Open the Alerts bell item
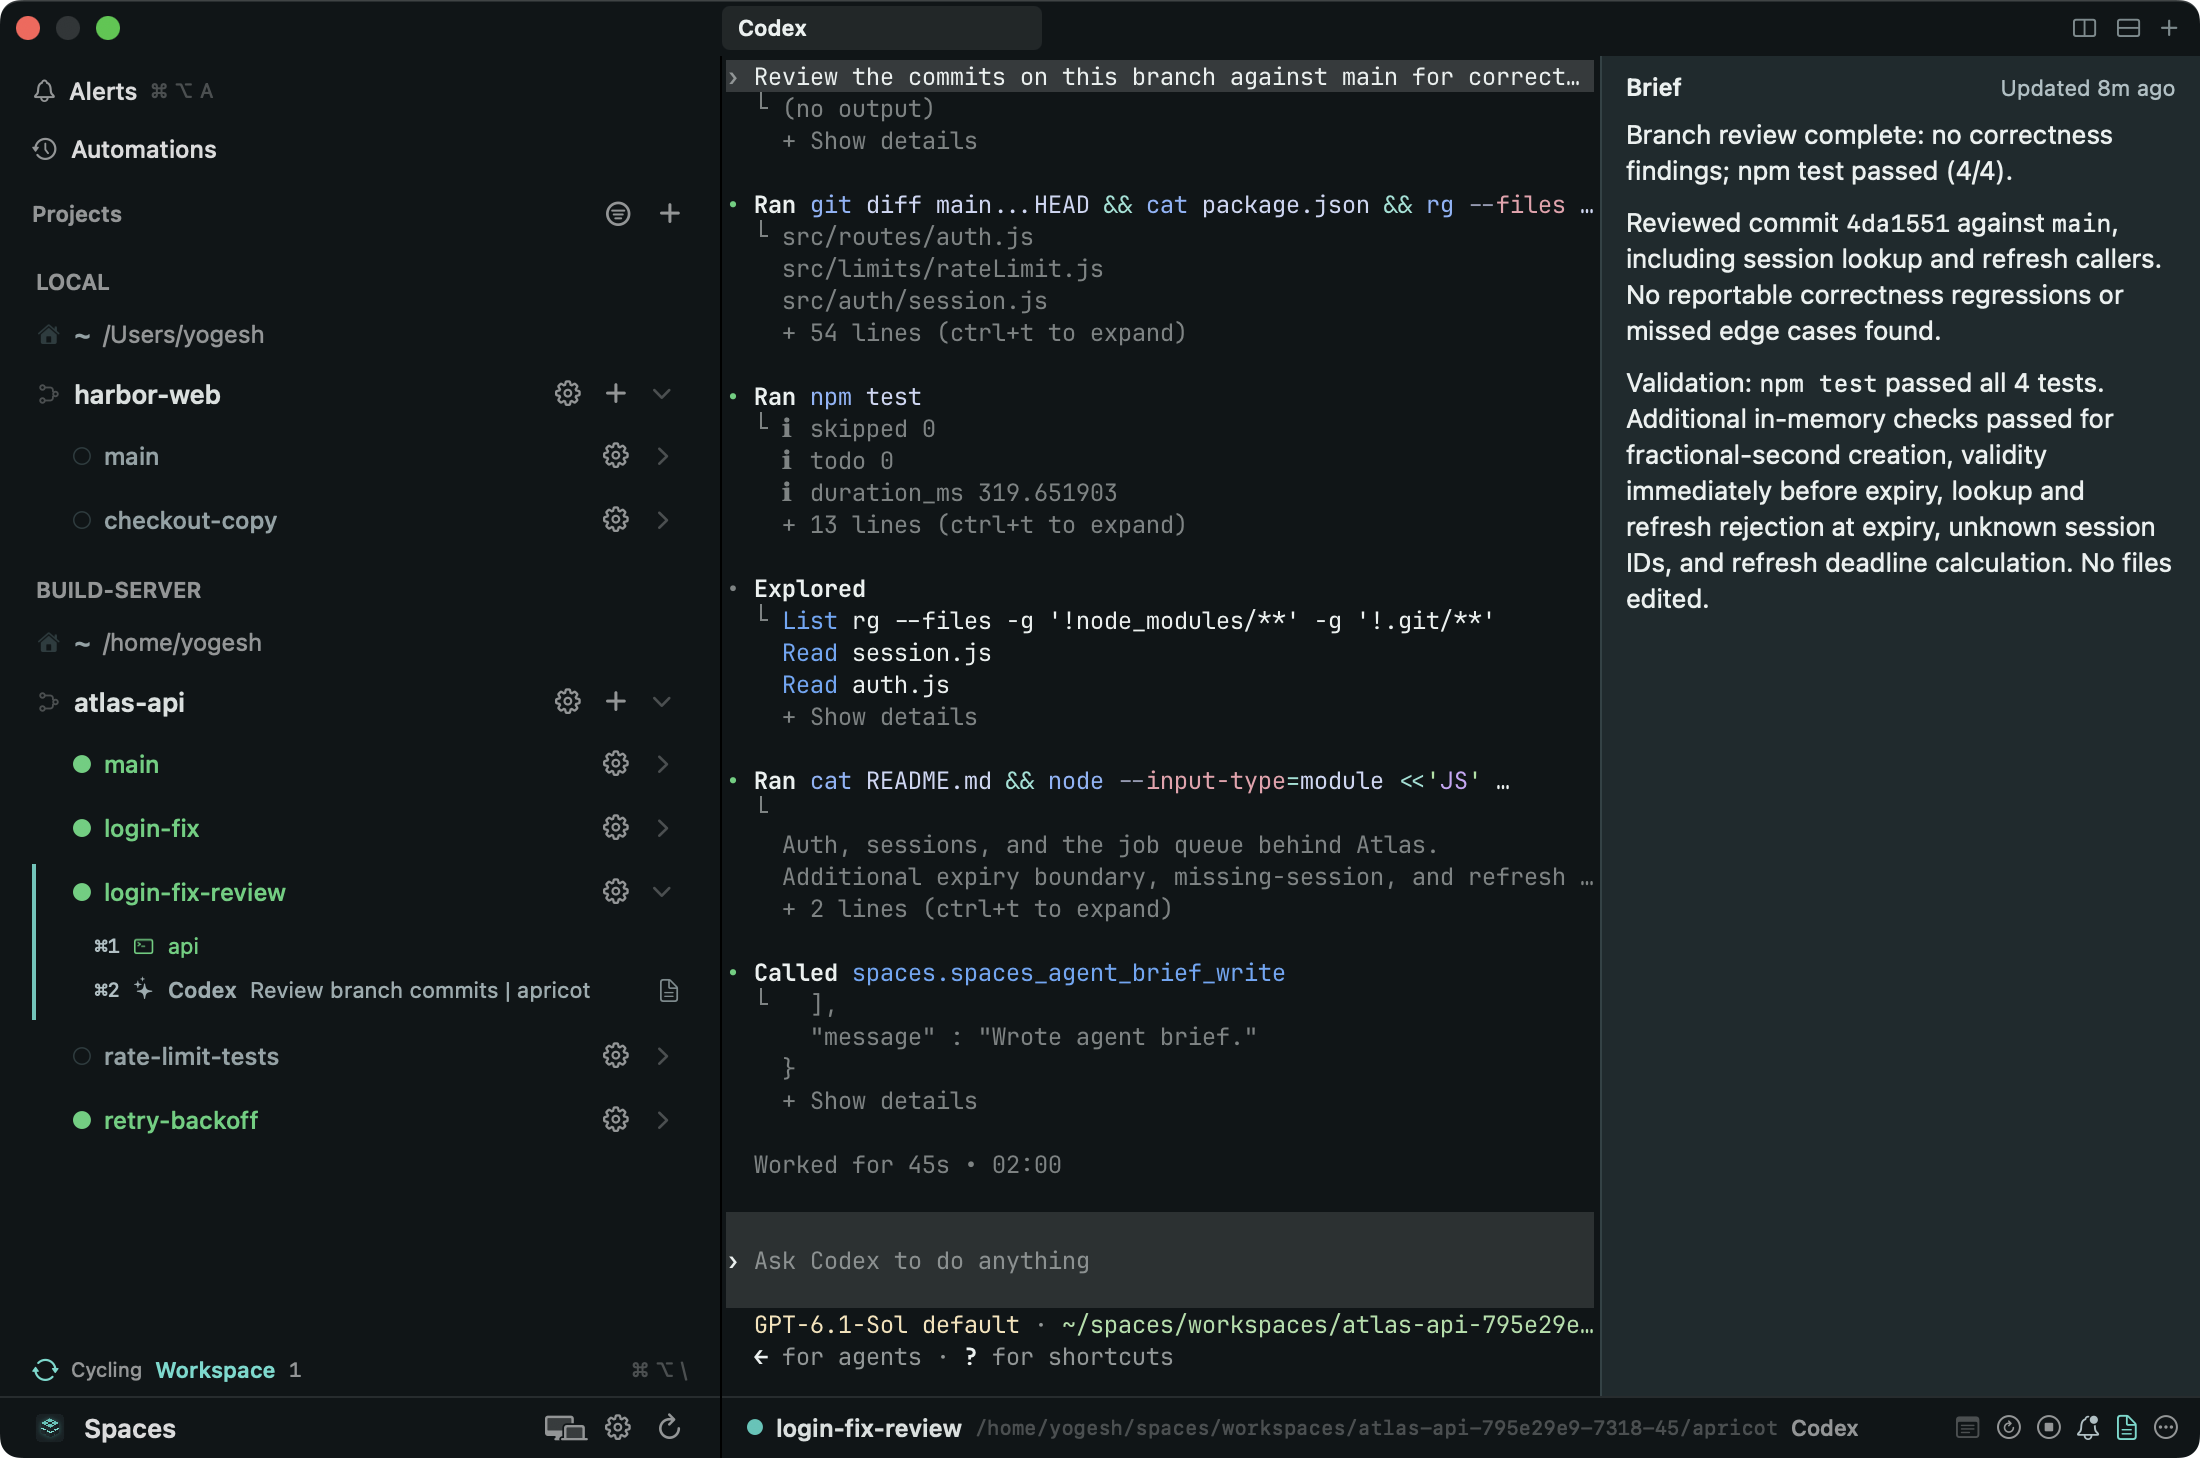Image resolution: width=2200 pixels, height=1458 pixels. (x=86, y=91)
